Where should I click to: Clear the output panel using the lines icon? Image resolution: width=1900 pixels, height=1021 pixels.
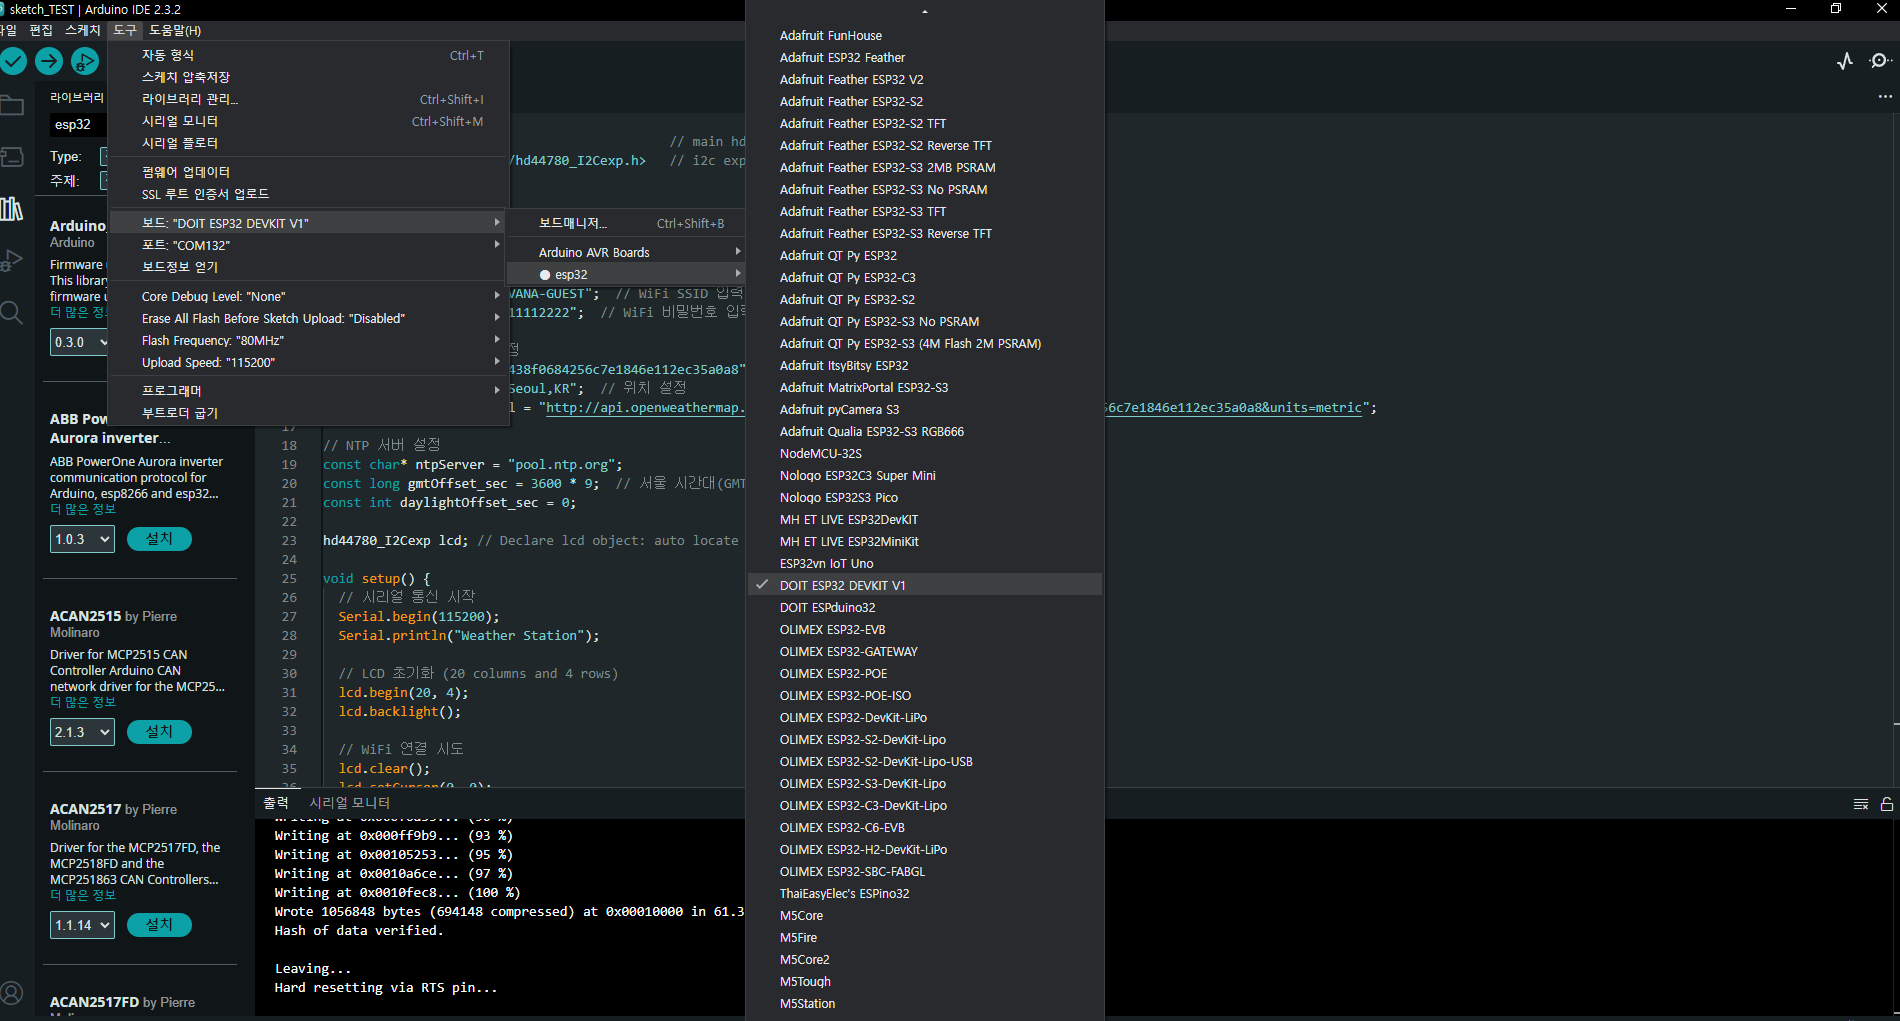coord(1861,804)
